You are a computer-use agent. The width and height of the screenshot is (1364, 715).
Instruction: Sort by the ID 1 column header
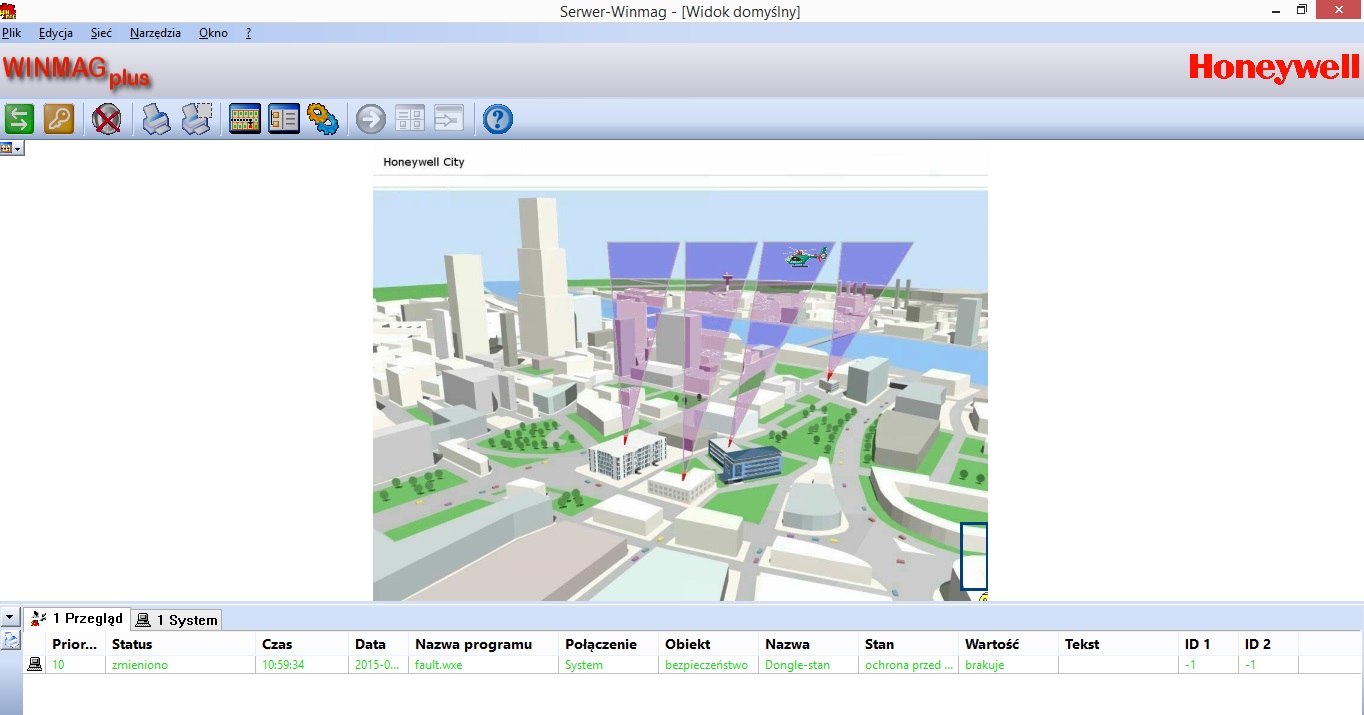(x=1209, y=644)
